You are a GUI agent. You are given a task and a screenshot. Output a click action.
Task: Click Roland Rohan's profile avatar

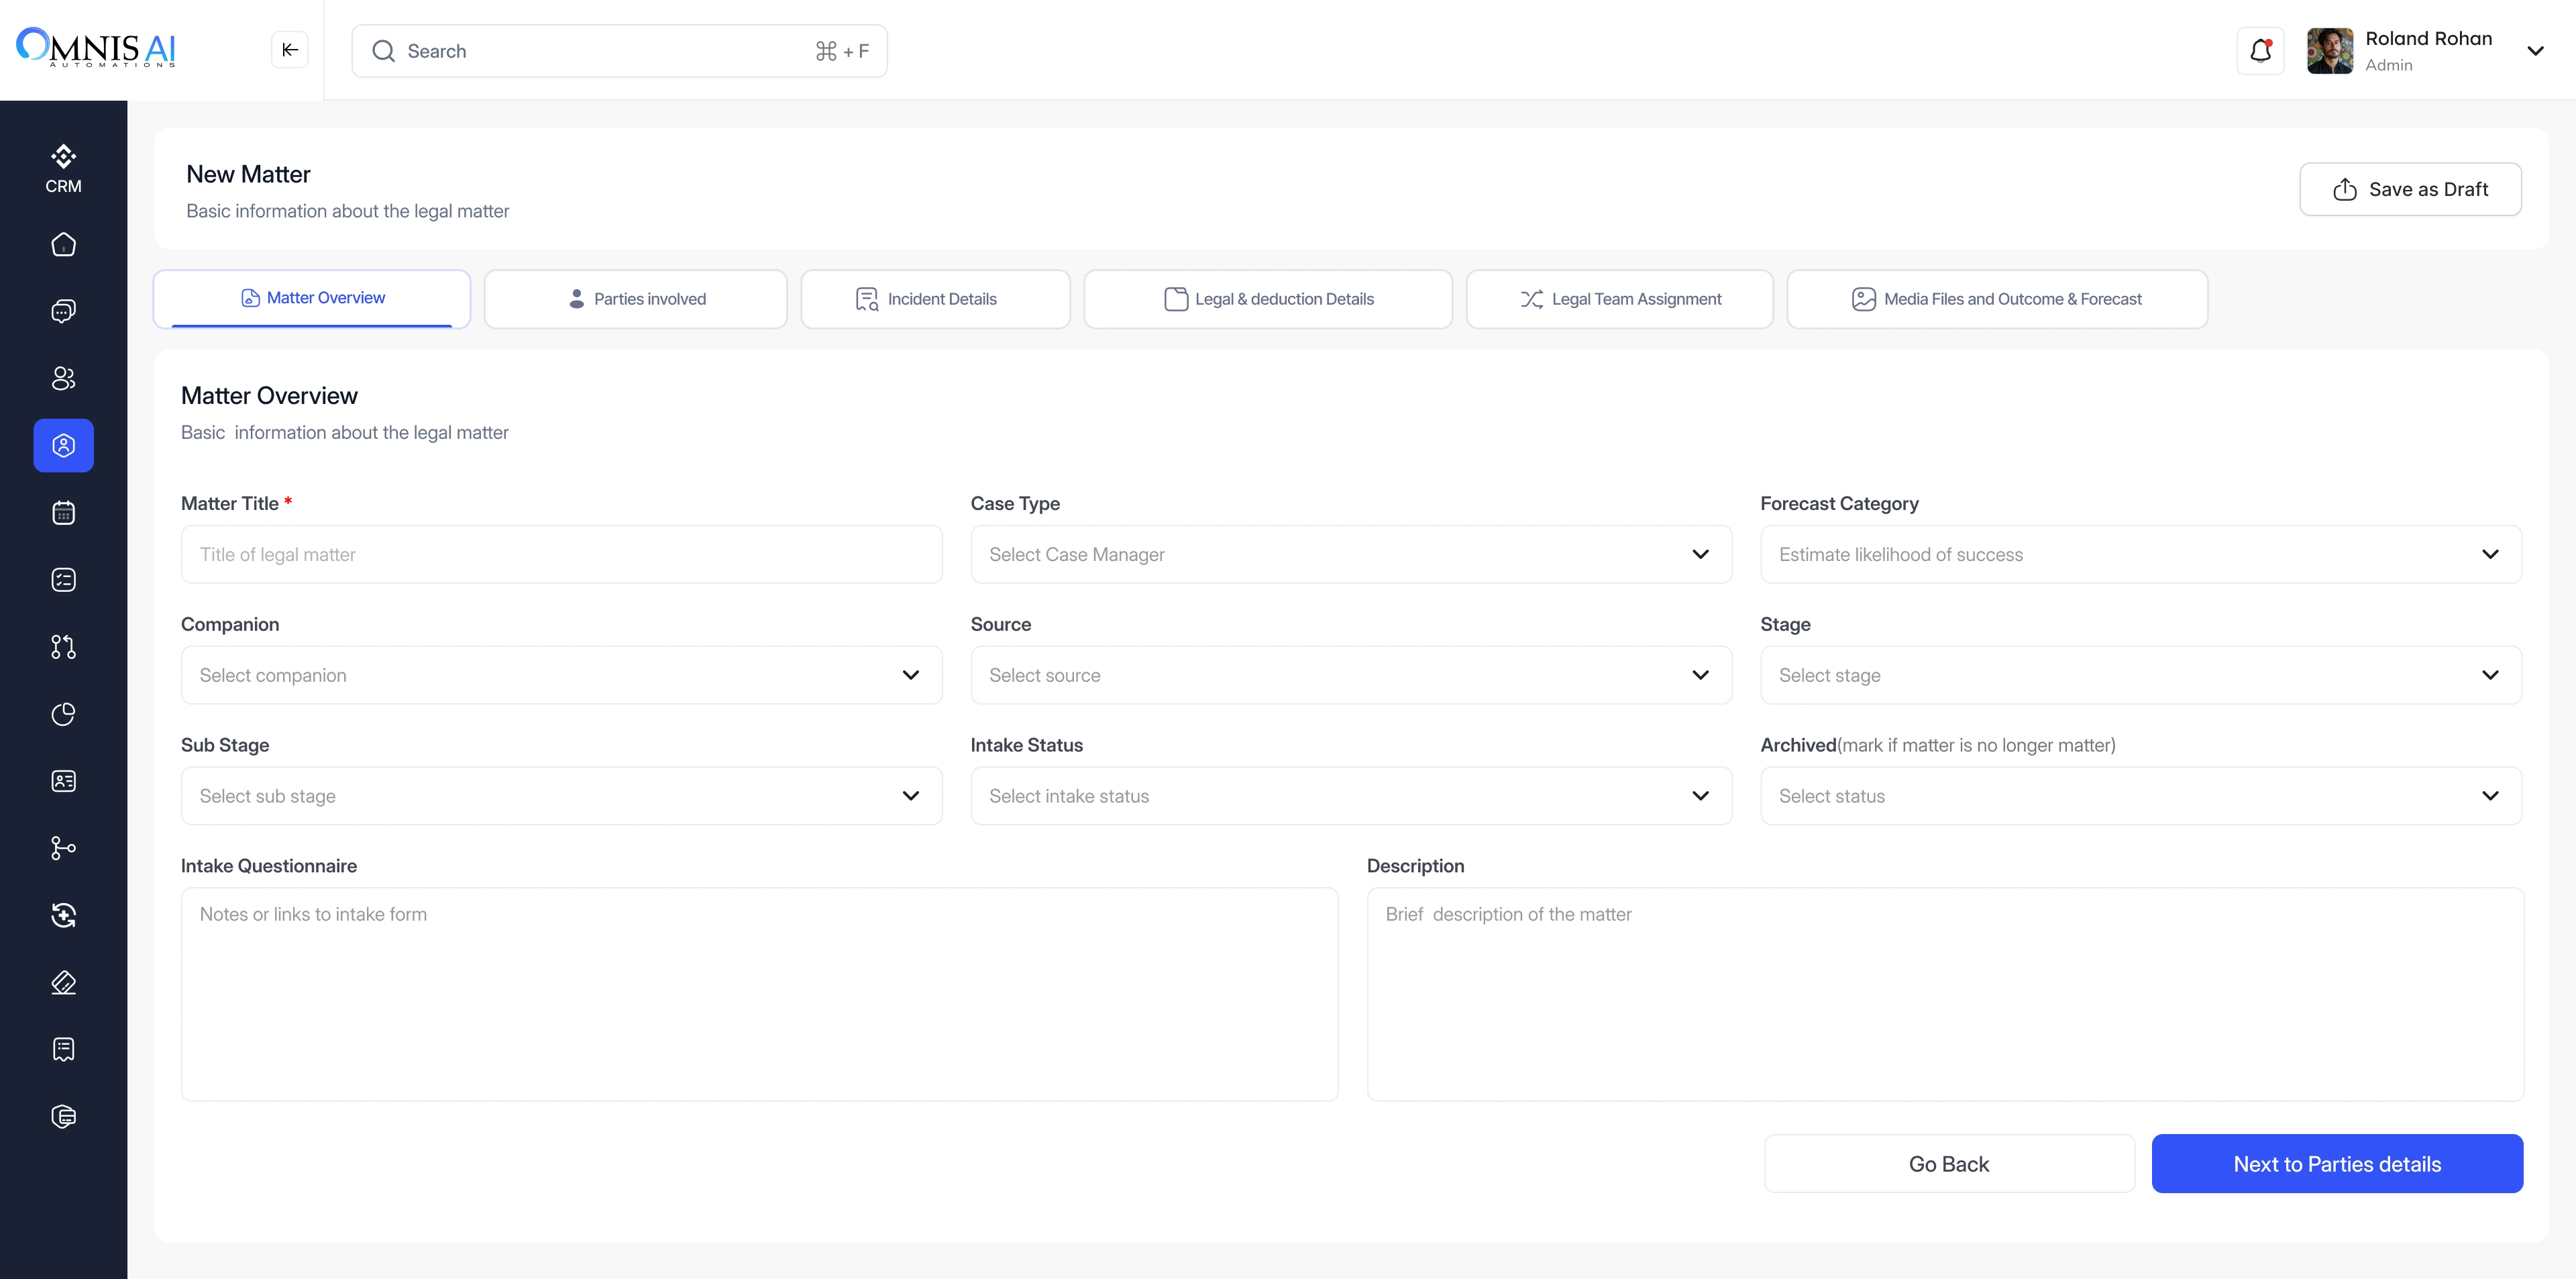[x=2330, y=51]
